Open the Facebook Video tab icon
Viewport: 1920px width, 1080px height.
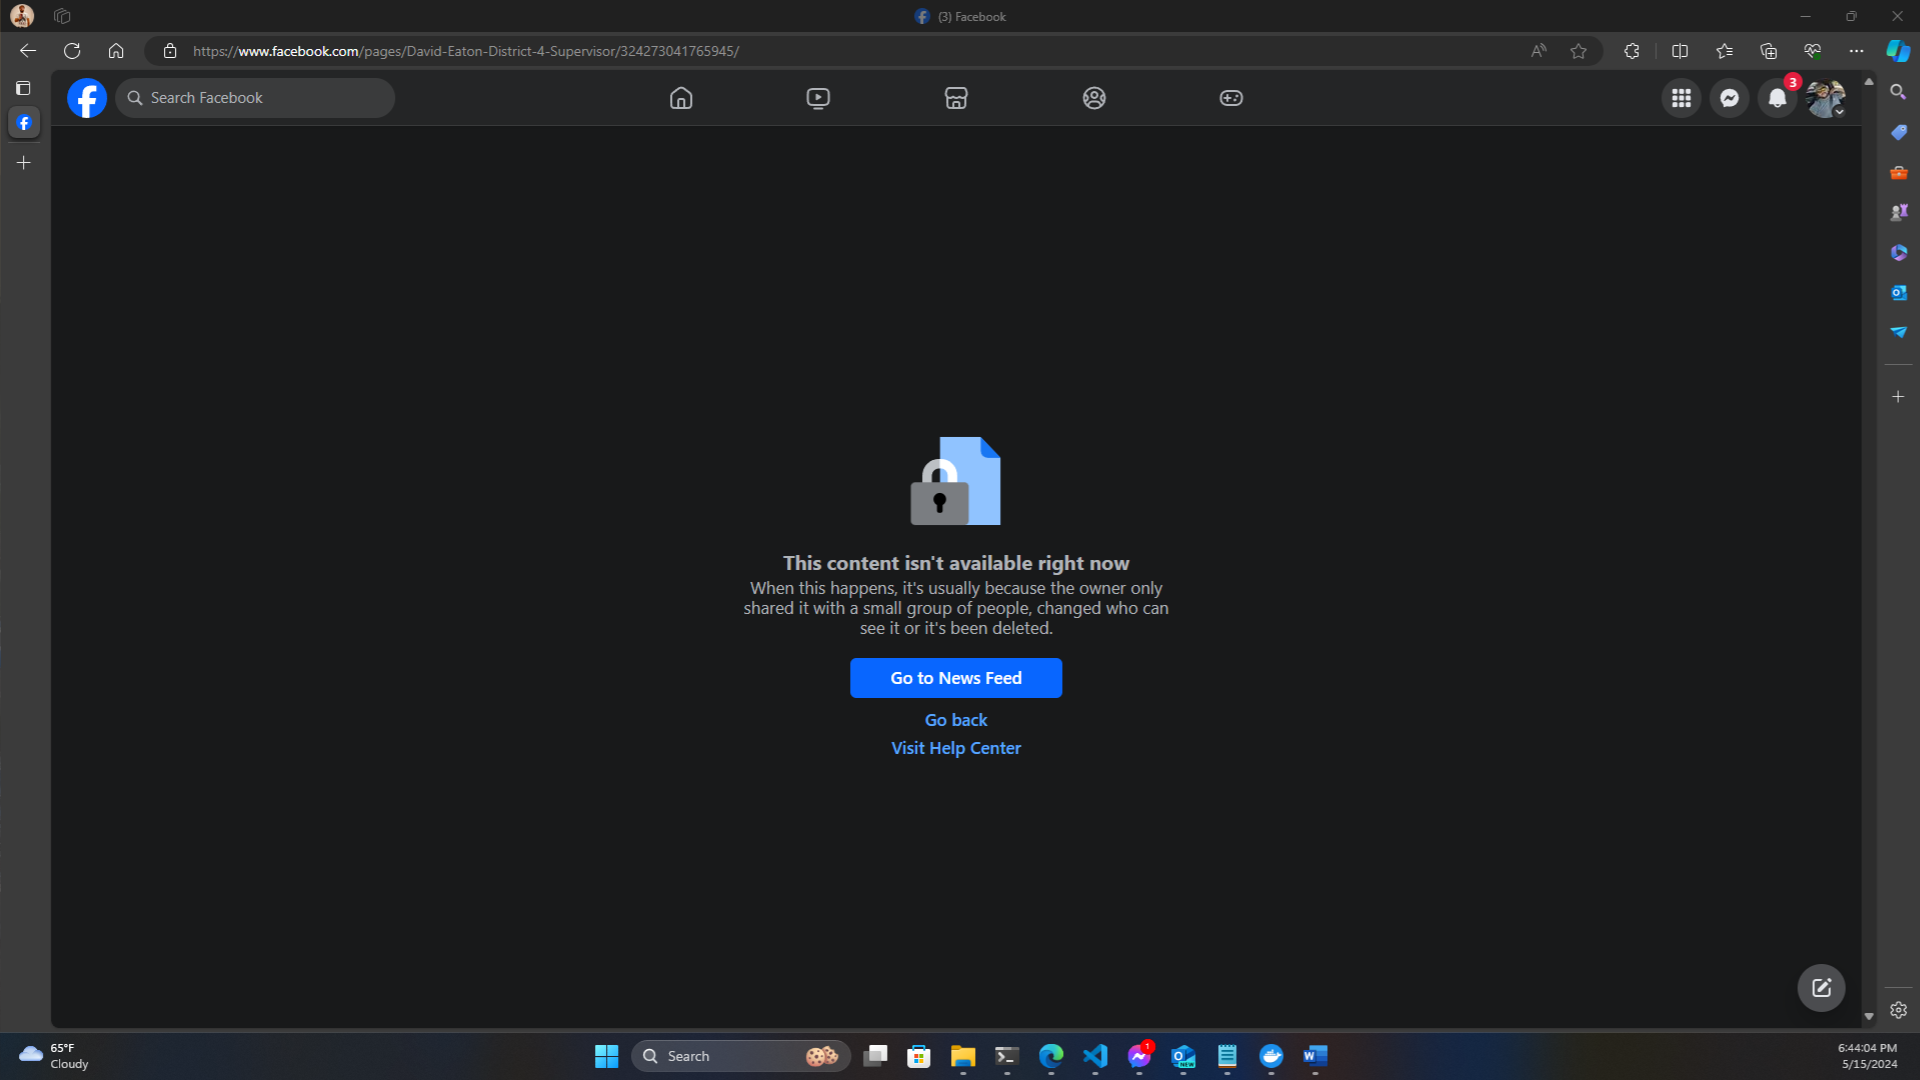pos(818,98)
